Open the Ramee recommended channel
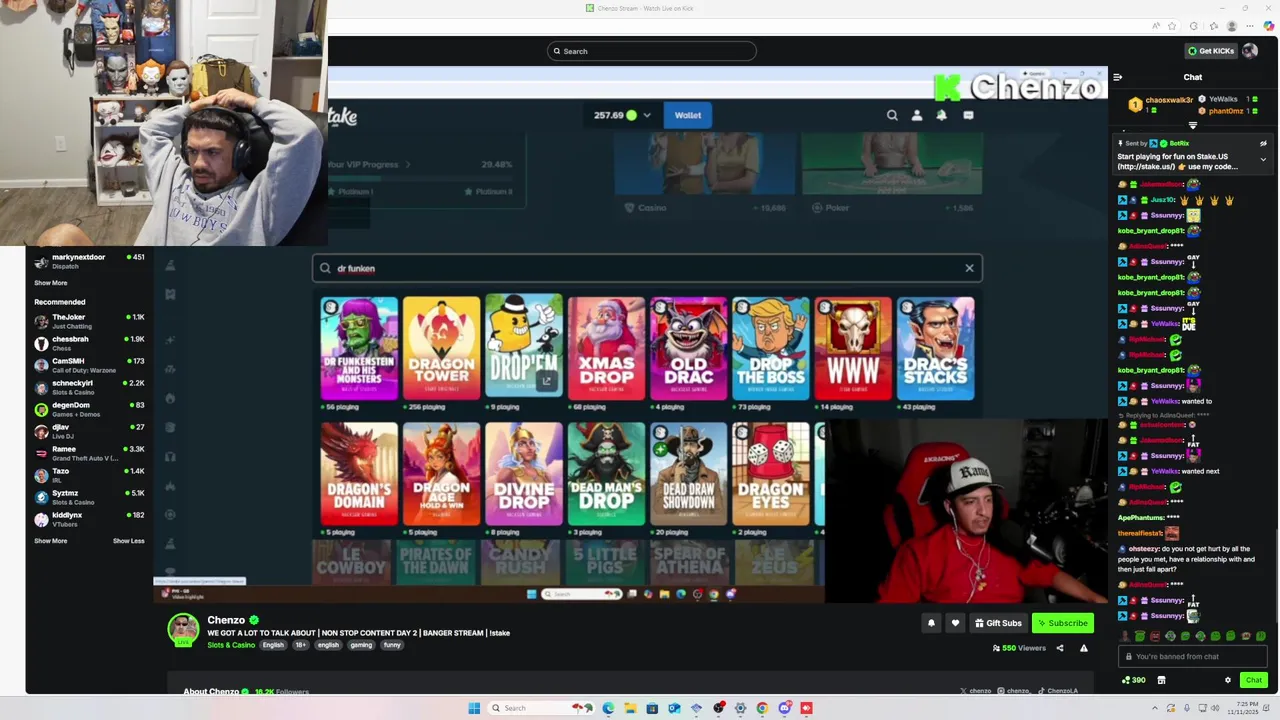Image resolution: width=1280 pixels, height=720 pixels. coord(89,453)
